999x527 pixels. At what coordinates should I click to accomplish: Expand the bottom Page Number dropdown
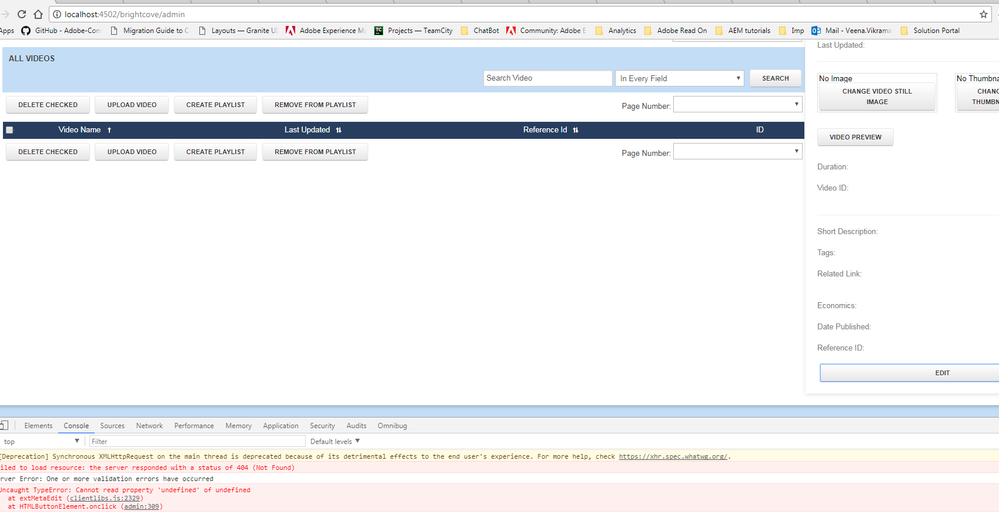[x=737, y=152]
